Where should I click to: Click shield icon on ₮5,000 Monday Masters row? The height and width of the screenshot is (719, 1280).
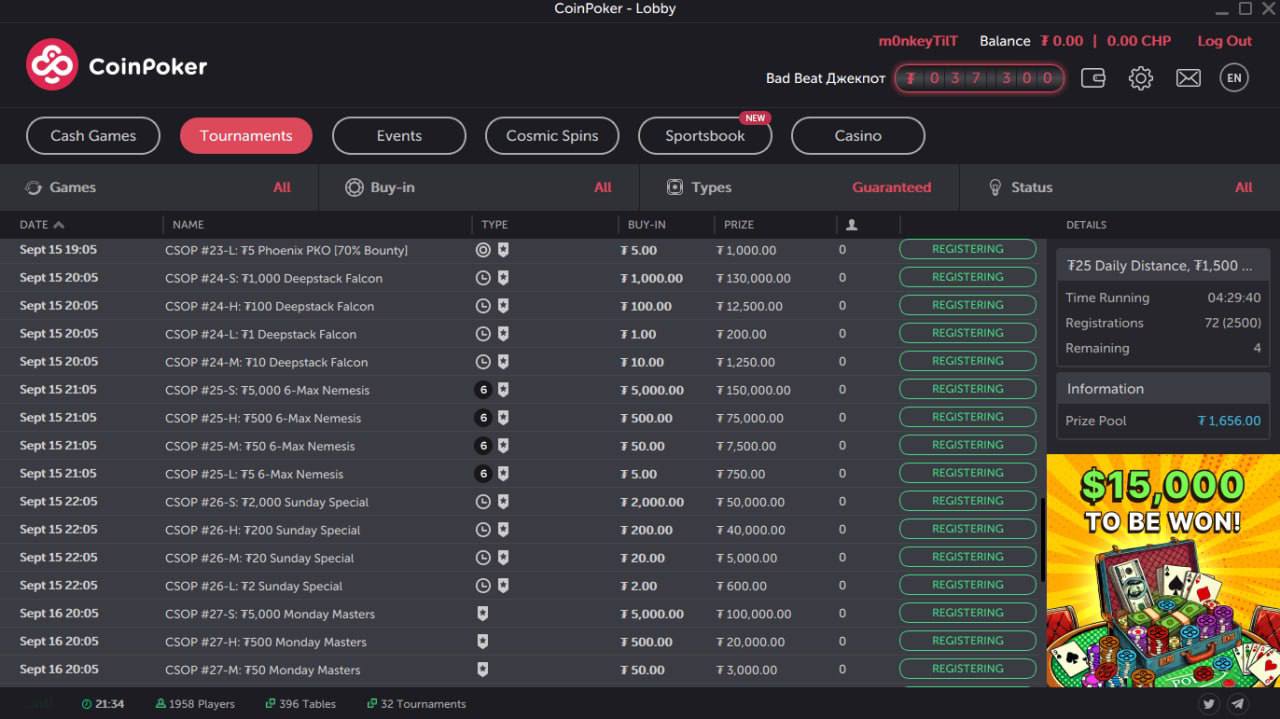pos(483,614)
